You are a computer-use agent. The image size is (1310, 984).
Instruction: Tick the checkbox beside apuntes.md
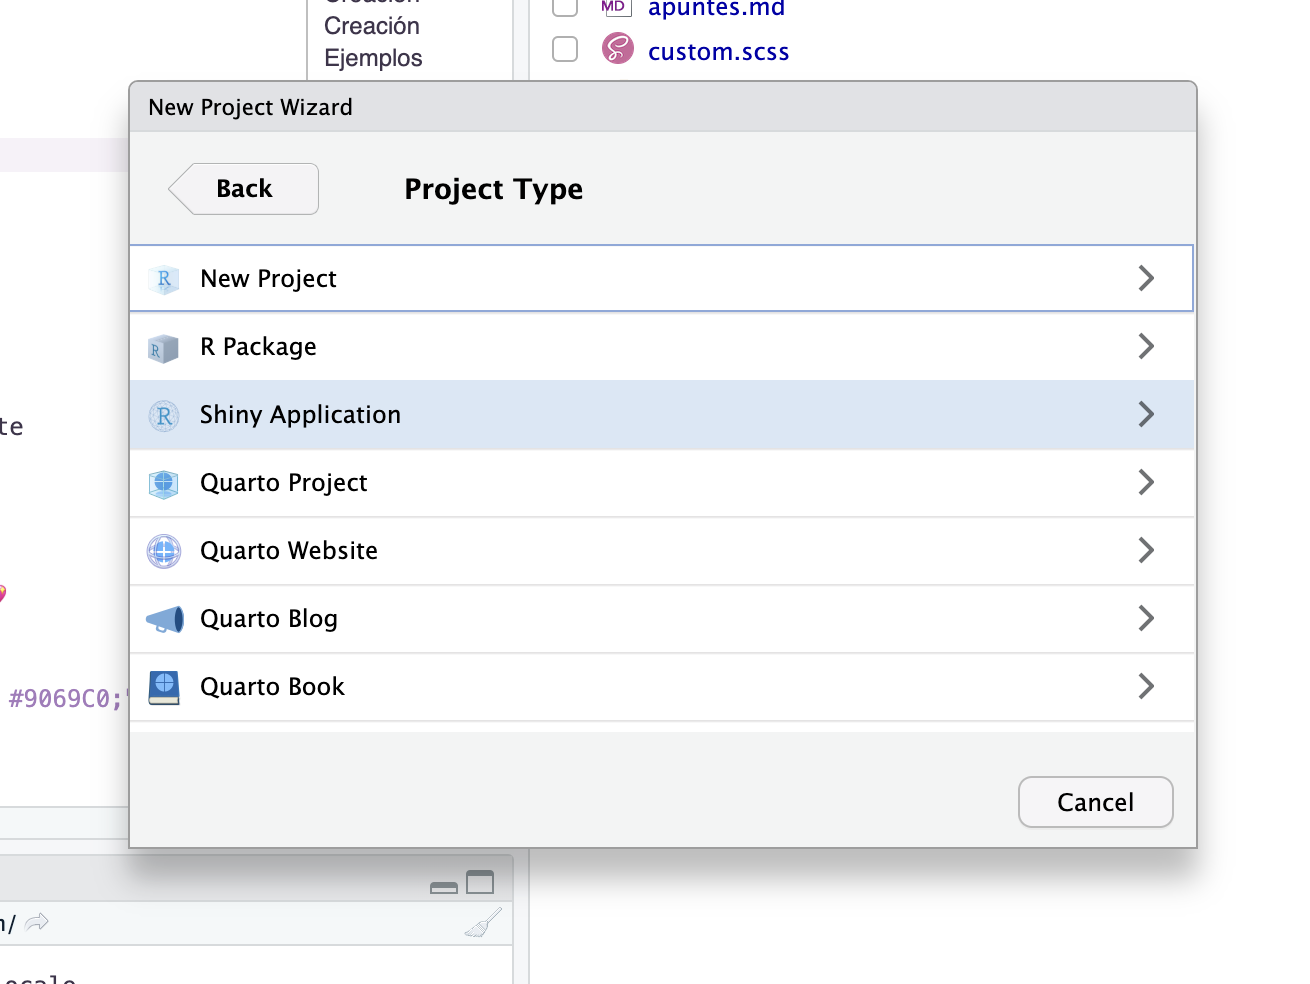565,7
